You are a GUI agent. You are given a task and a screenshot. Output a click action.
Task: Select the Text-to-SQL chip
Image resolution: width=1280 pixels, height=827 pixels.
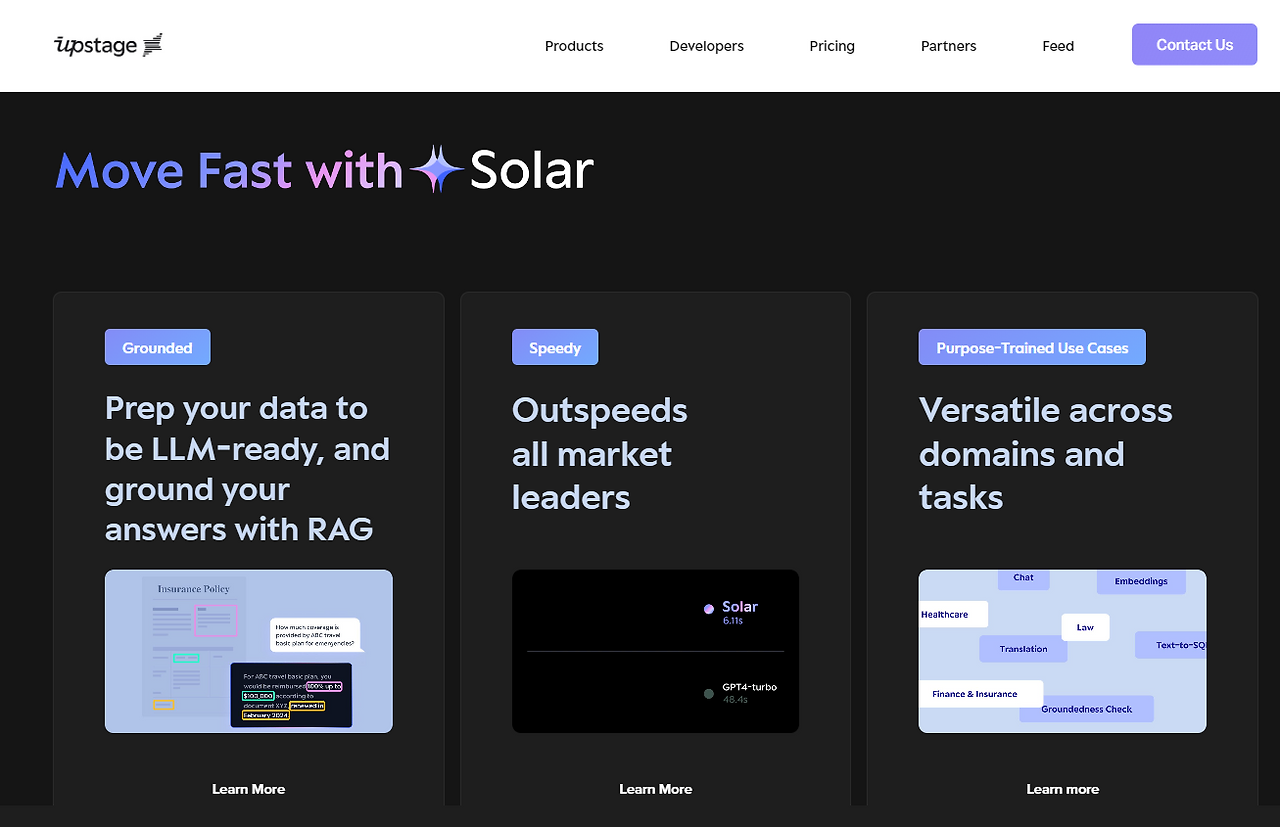1171,645
